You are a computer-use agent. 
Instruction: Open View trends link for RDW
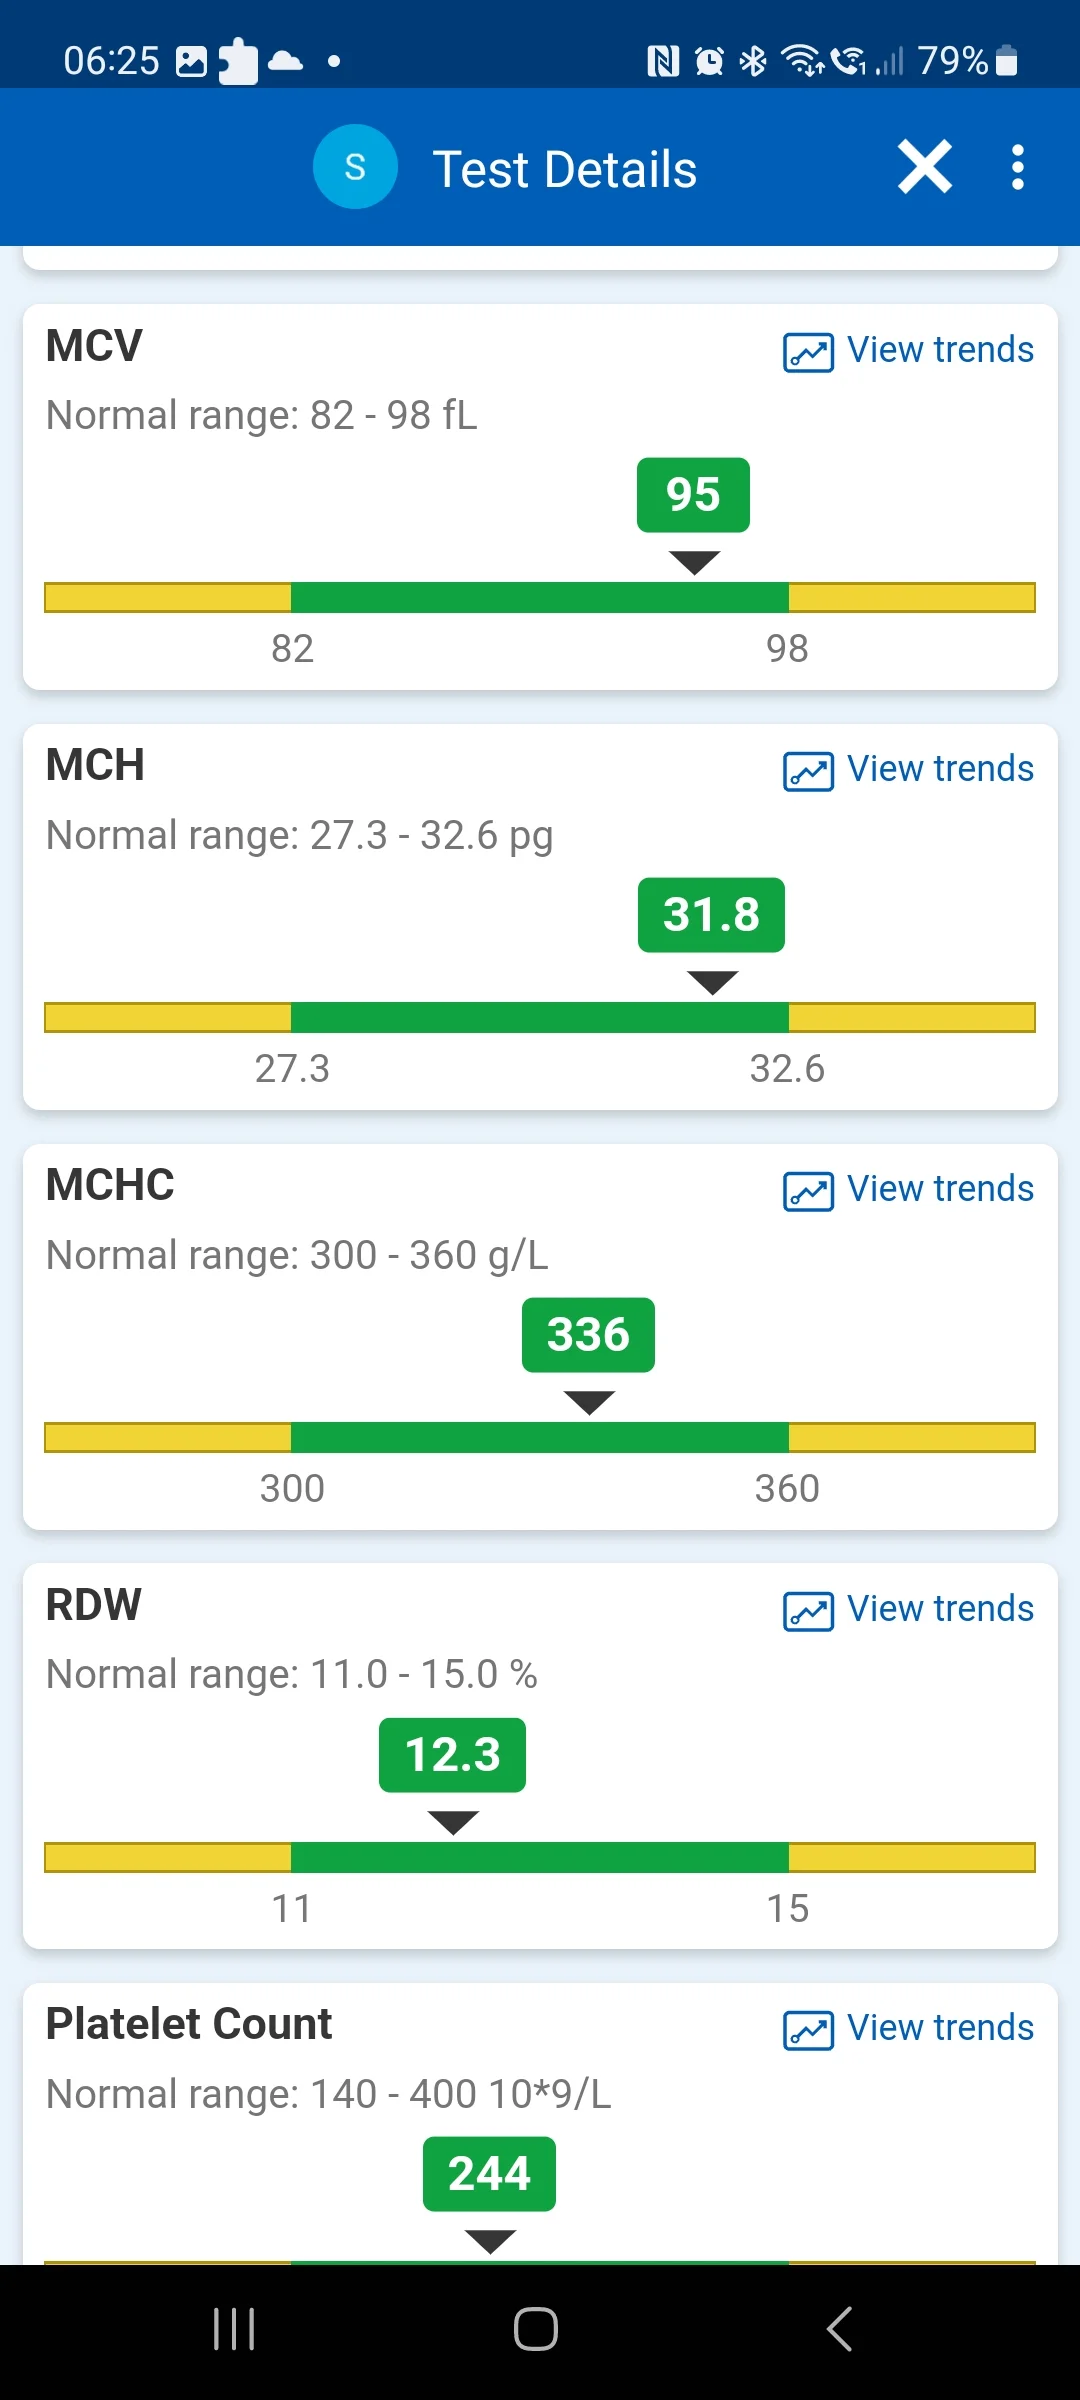coord(940,1609)
